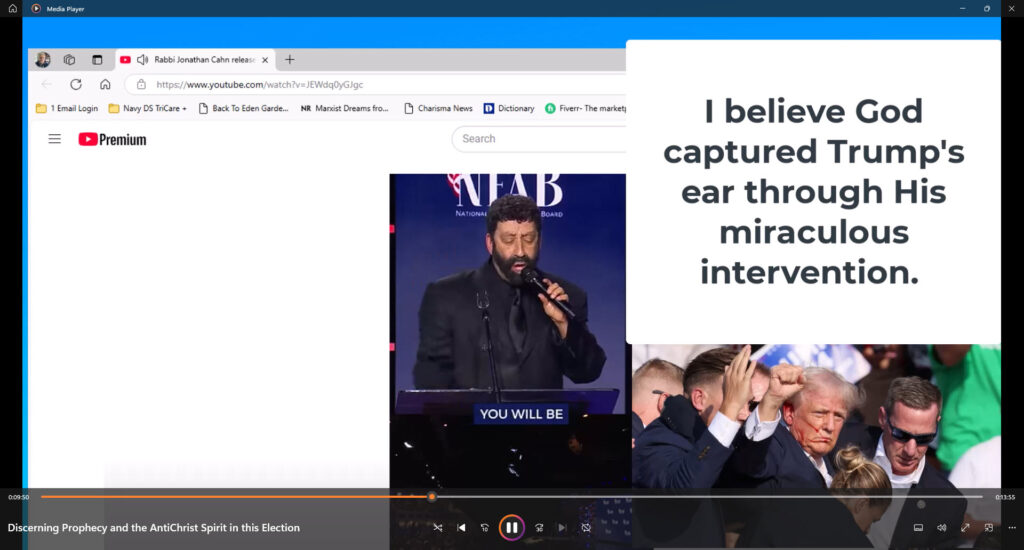Open the browser workspaces icon
Screen dimensions: 1024x550
(69, 59)
